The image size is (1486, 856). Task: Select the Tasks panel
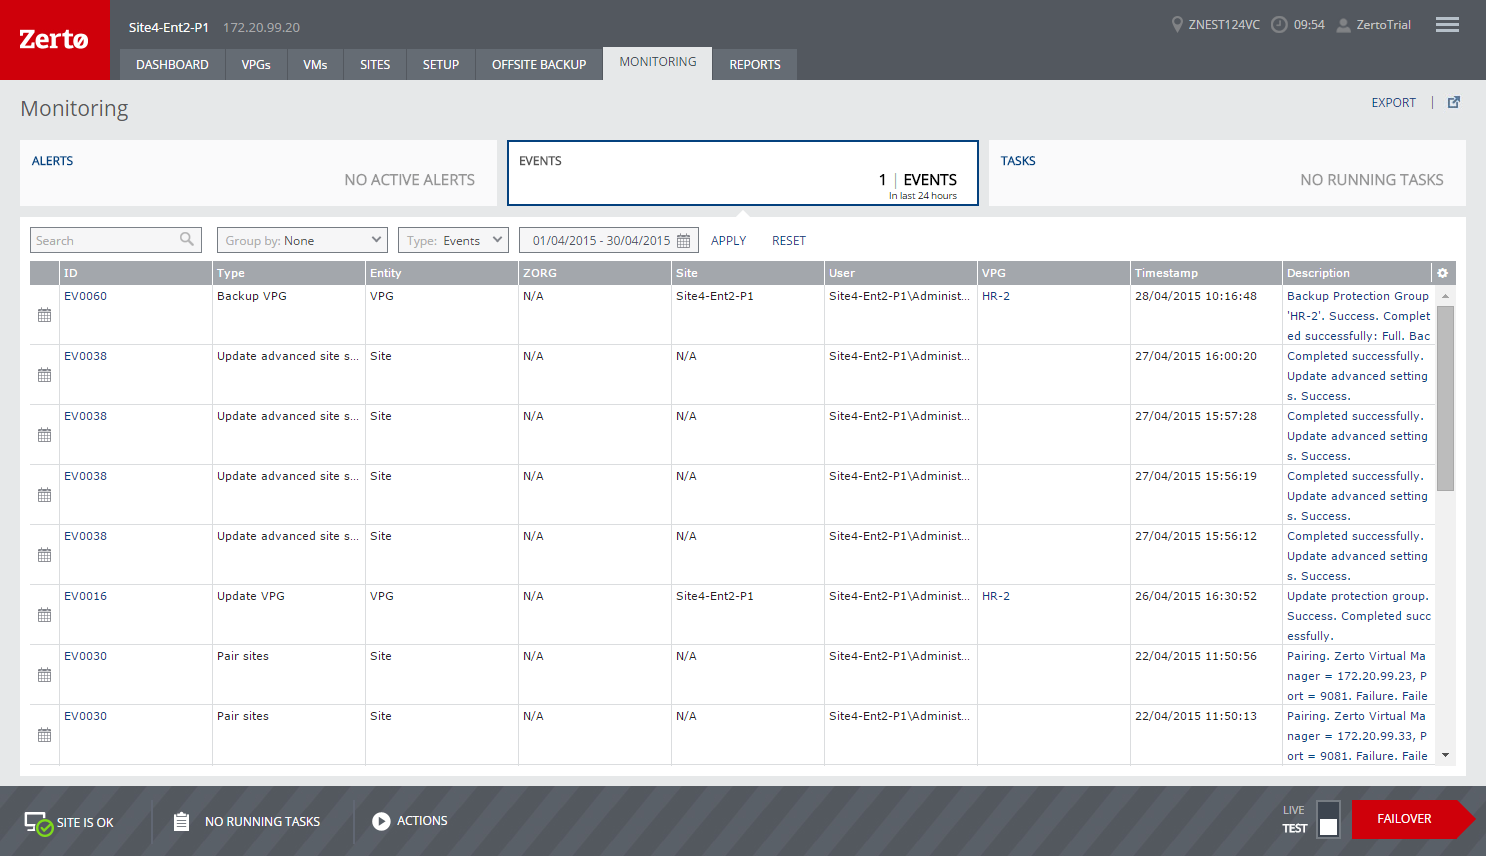1227,173
